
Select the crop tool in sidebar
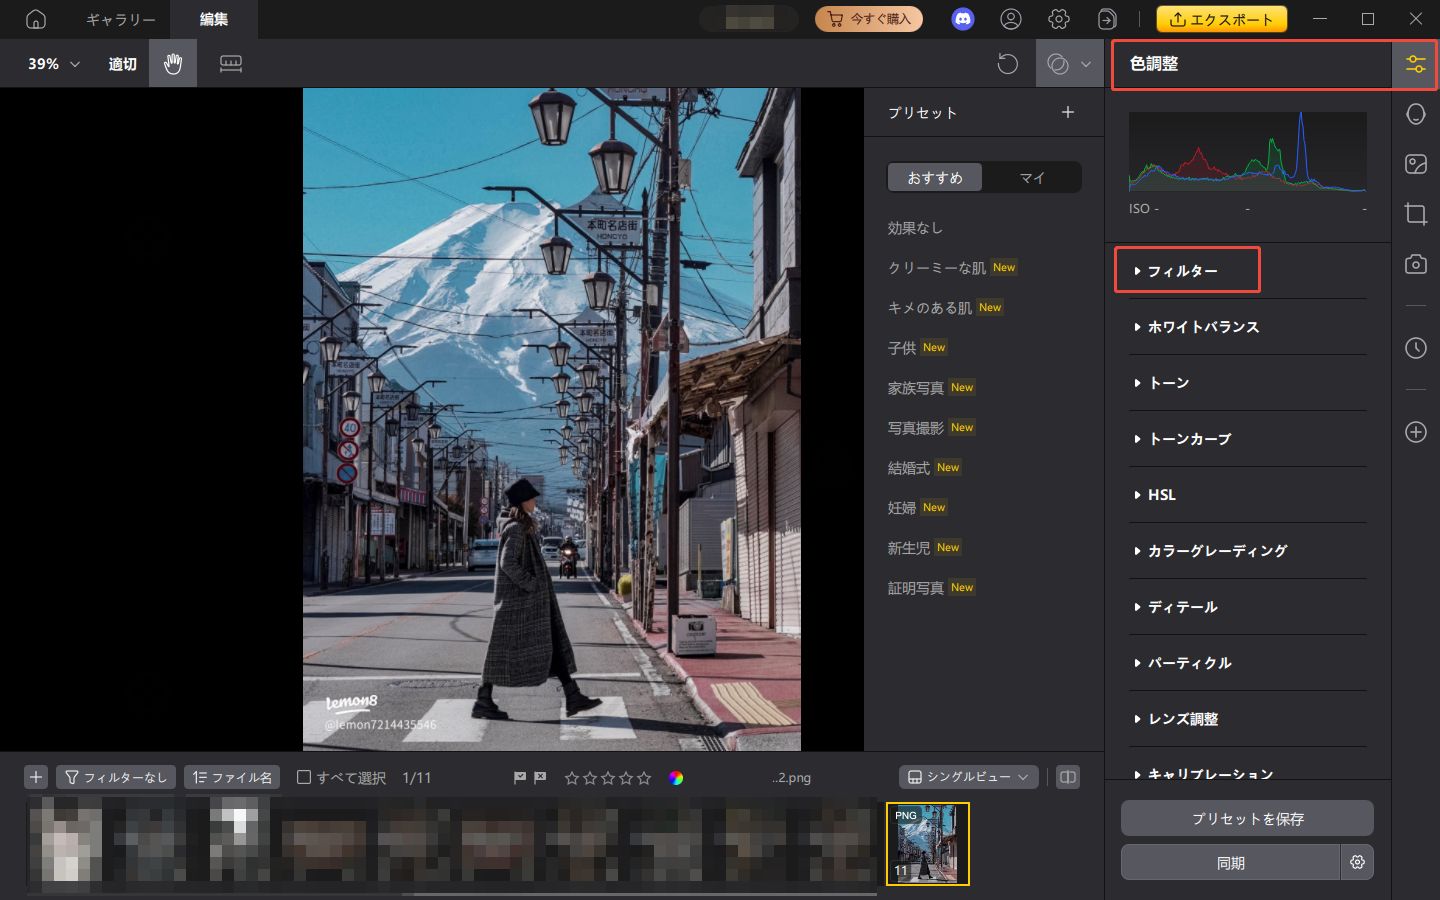[x=1415, y=214]
